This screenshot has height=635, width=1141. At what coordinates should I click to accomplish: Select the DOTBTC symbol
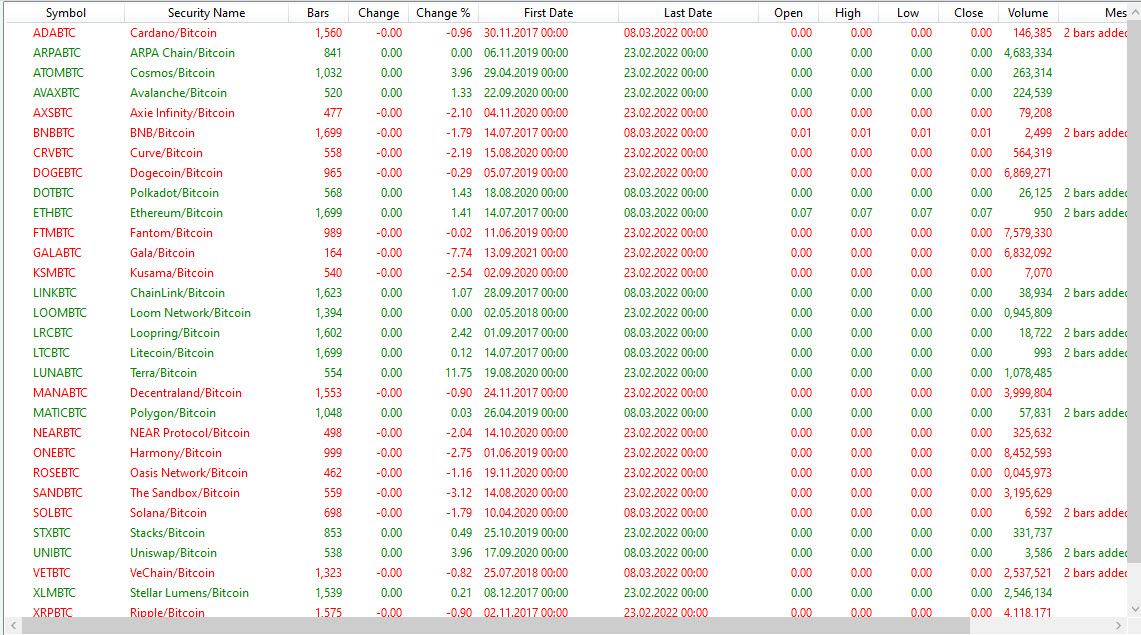pyautogui.click(x=53, y=193)
